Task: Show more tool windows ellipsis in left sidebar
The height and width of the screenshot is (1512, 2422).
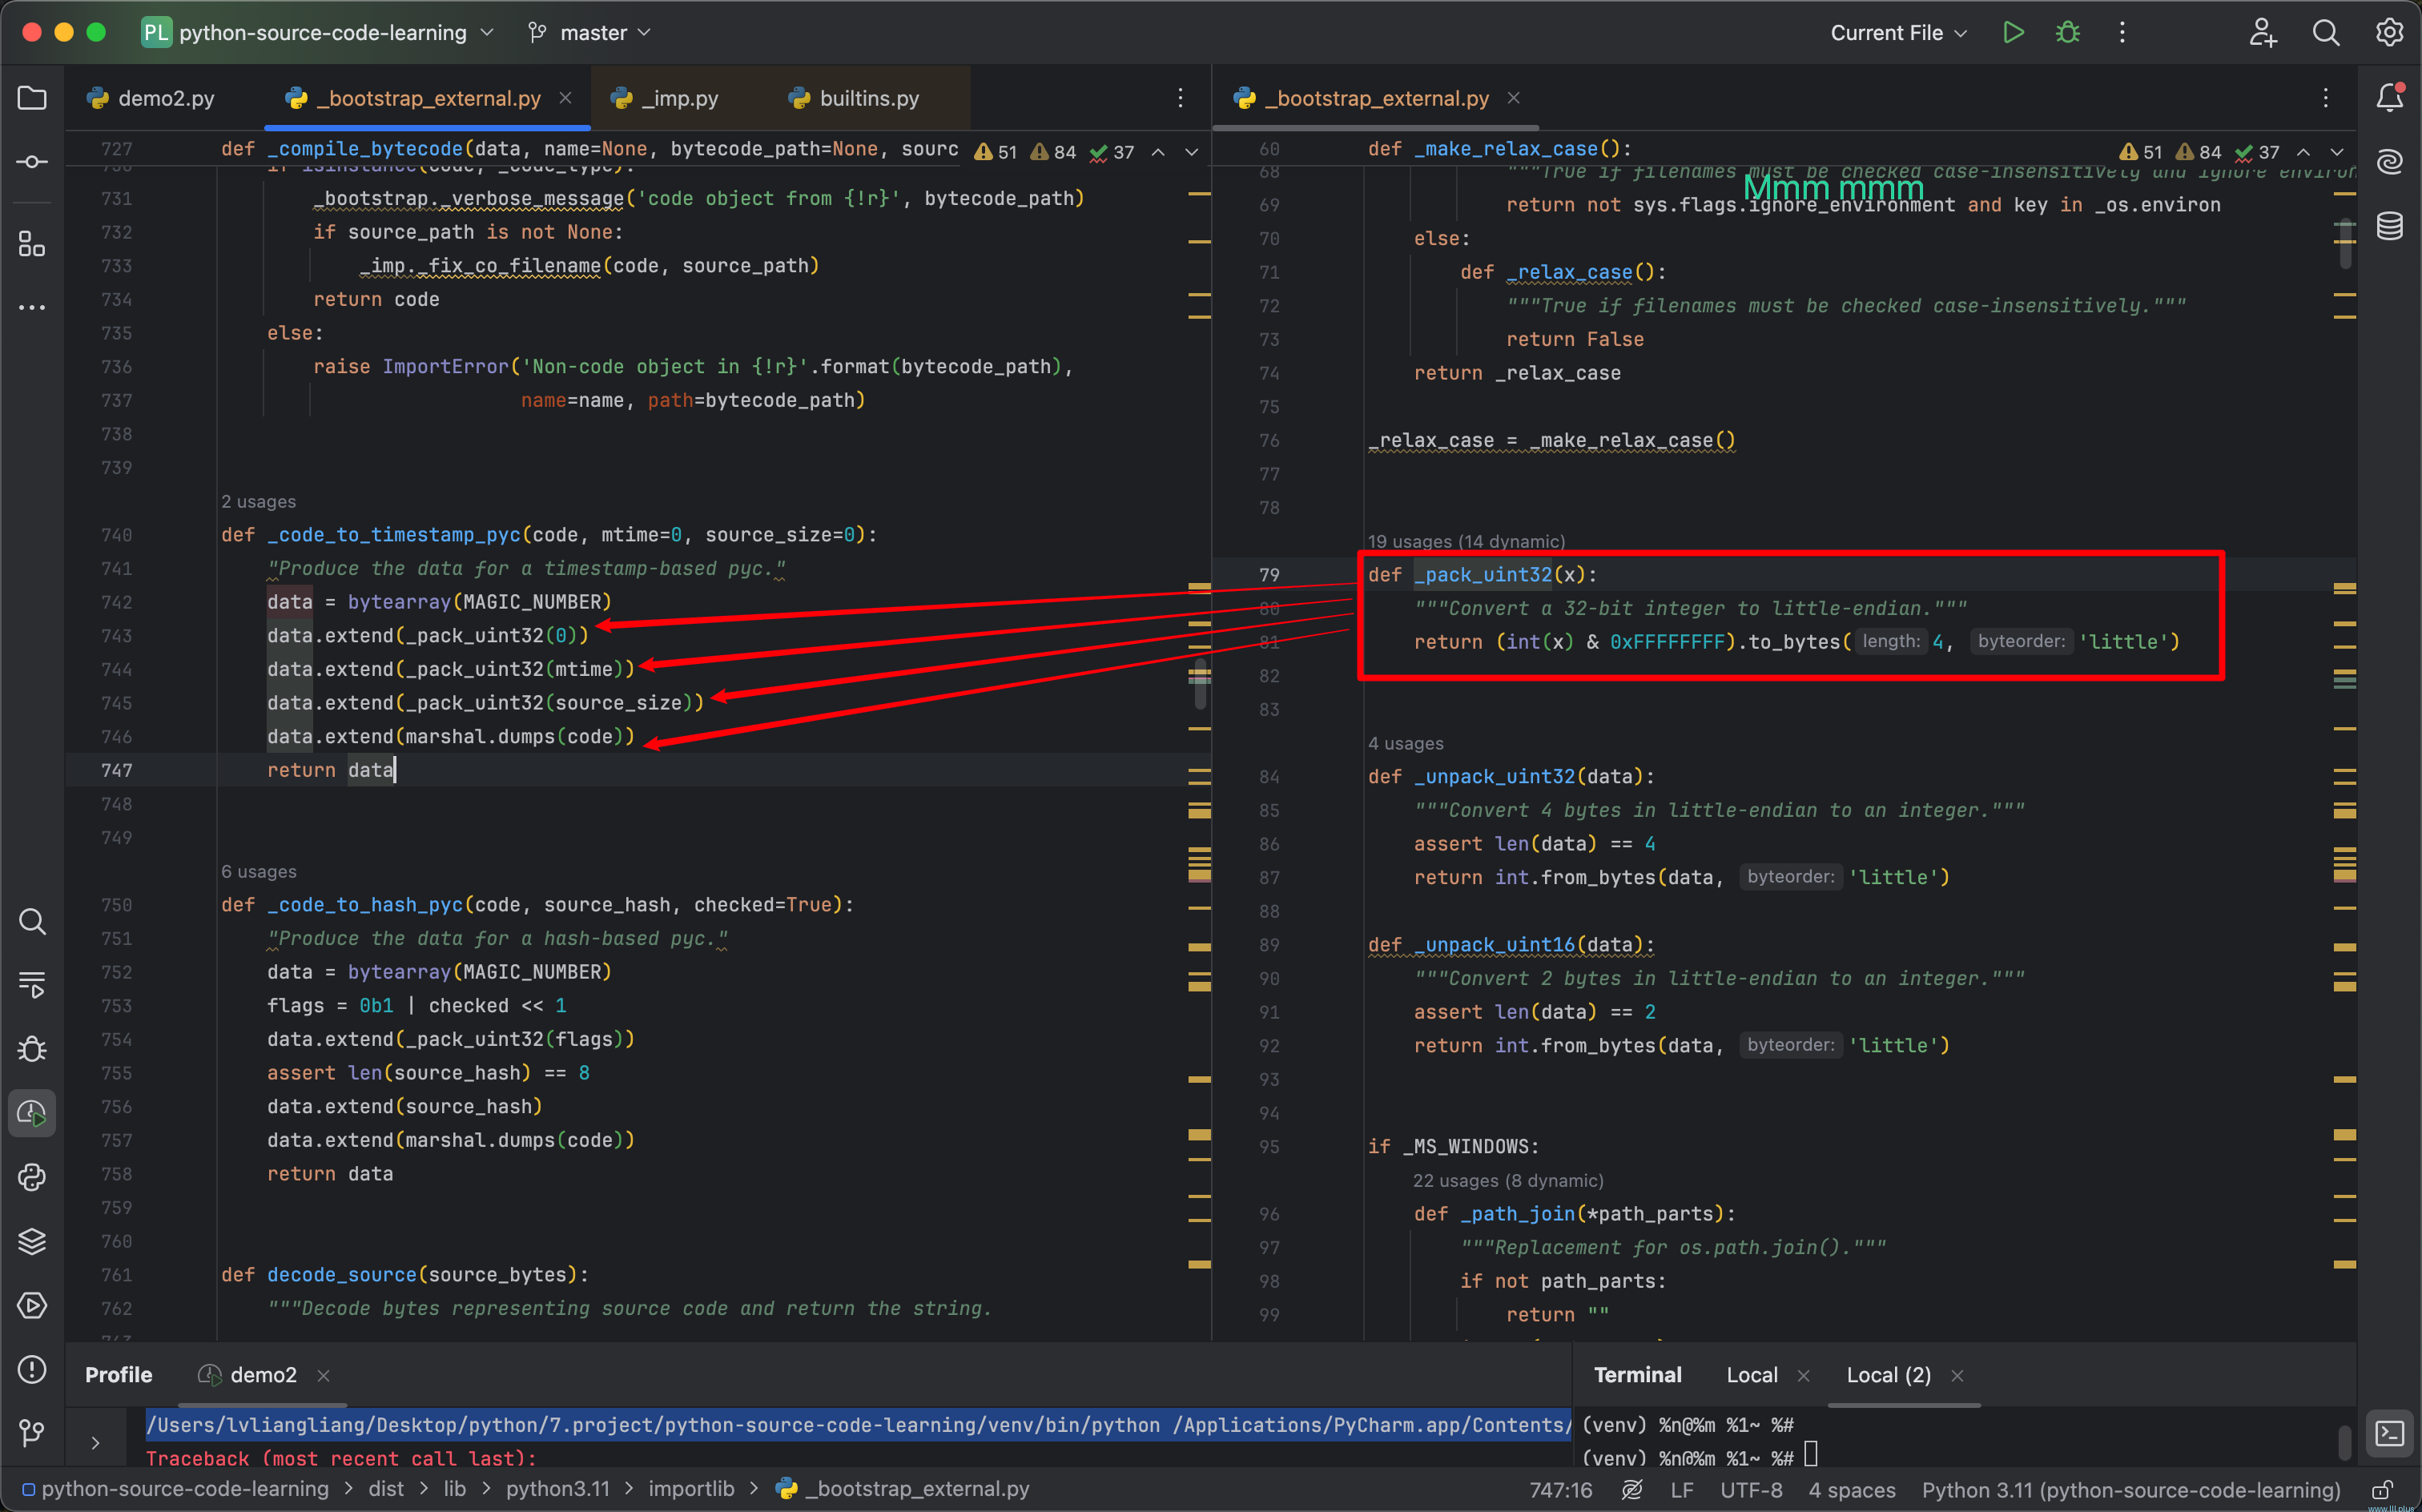Action: (32, 308)
